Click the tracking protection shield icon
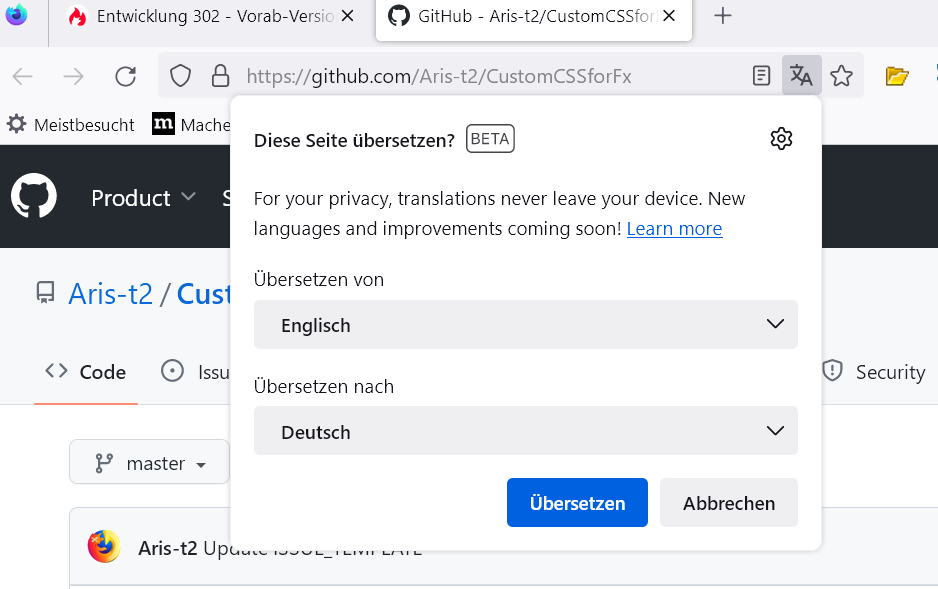 point(180,76)
